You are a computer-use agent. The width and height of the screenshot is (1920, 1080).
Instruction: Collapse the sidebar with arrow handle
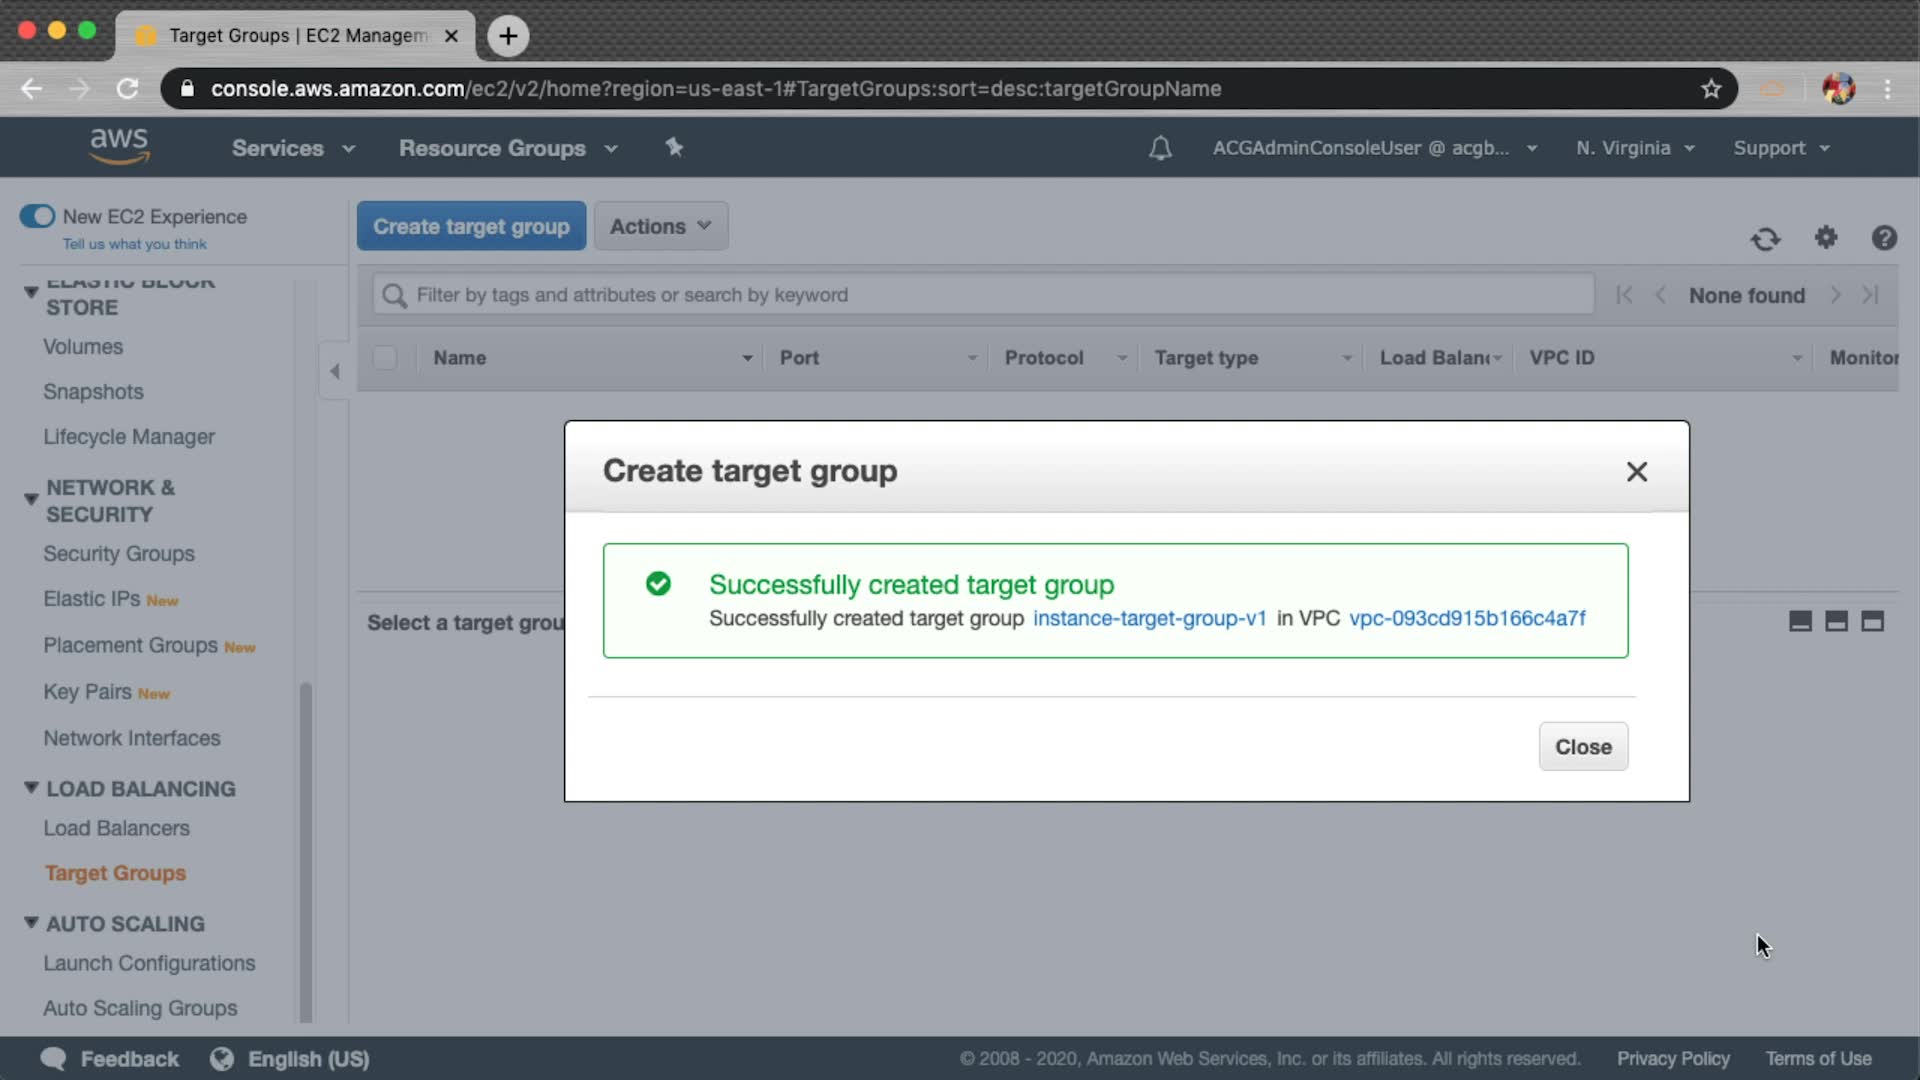[335, 371]
